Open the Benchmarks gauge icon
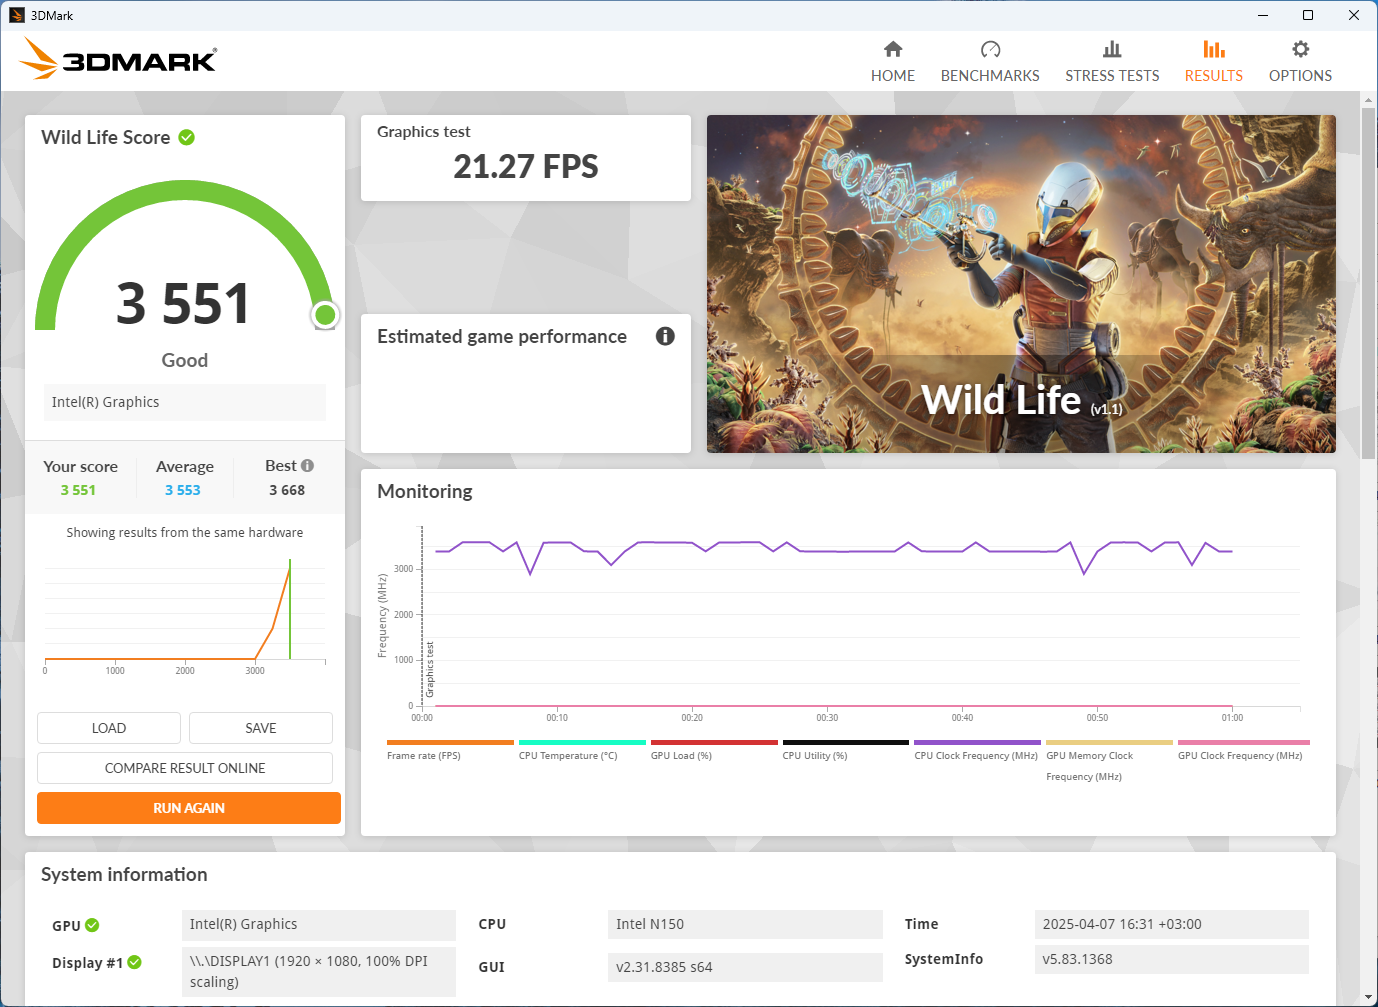This screenshot has width=1378, height=1007. (x=990, y=49)
